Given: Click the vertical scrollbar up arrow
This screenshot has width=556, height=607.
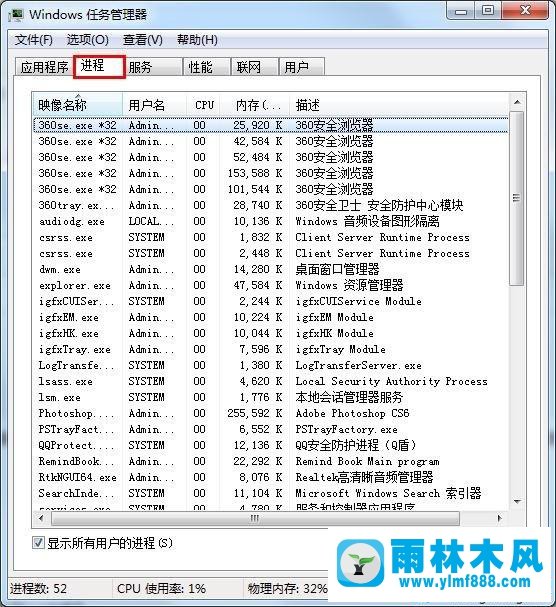Looking at the screenshot, I should [517, 102].
